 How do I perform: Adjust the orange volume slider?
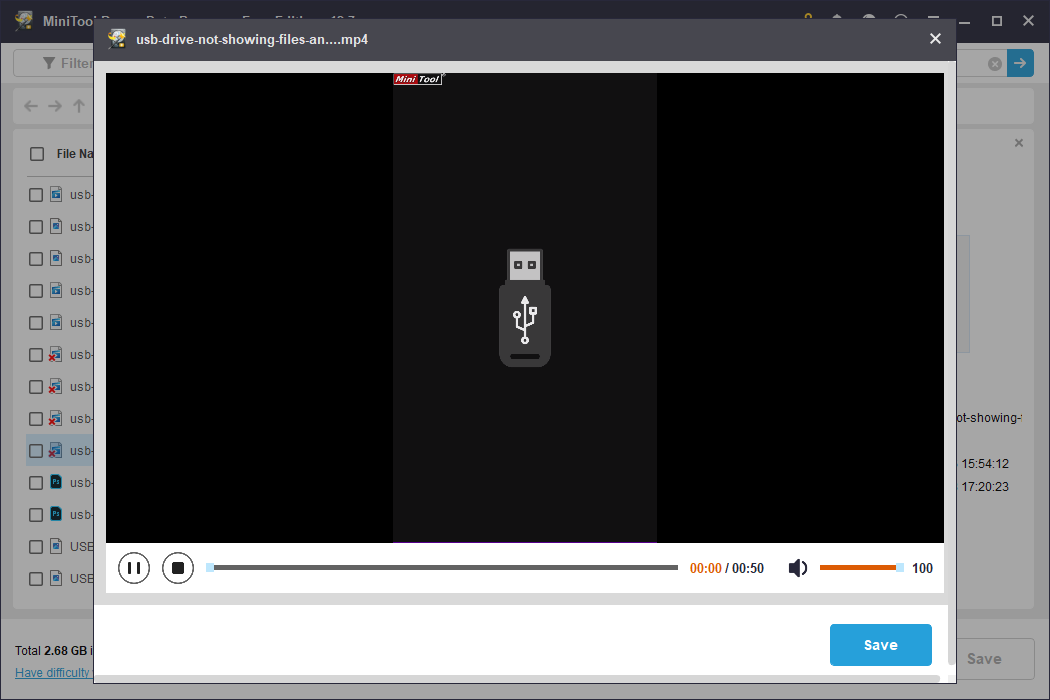[861, 567]
